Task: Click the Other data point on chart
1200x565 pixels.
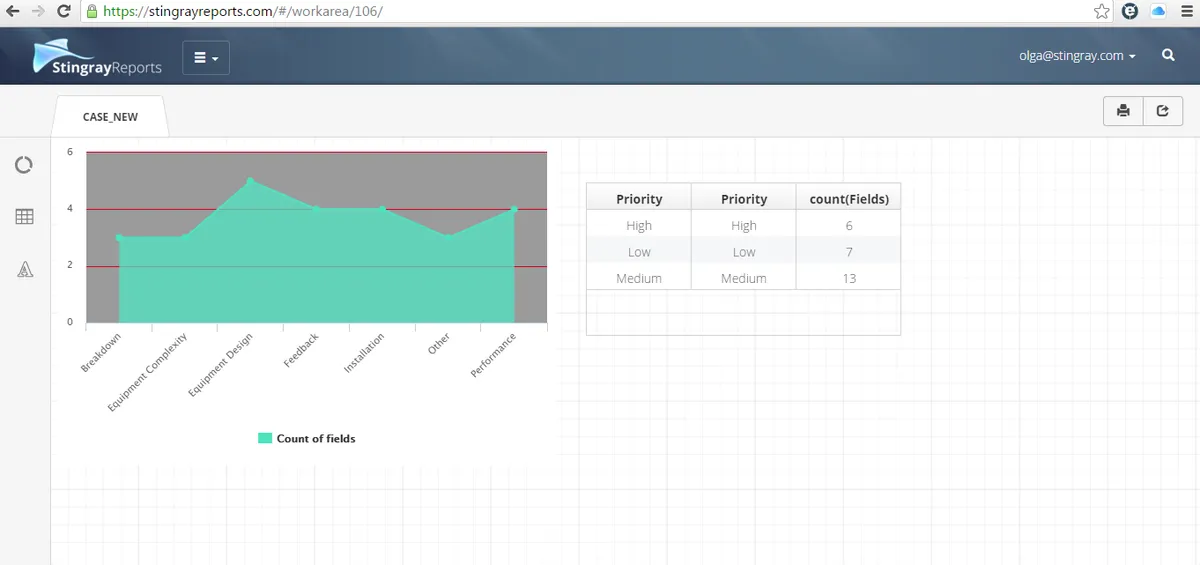Action: [448, 237]
